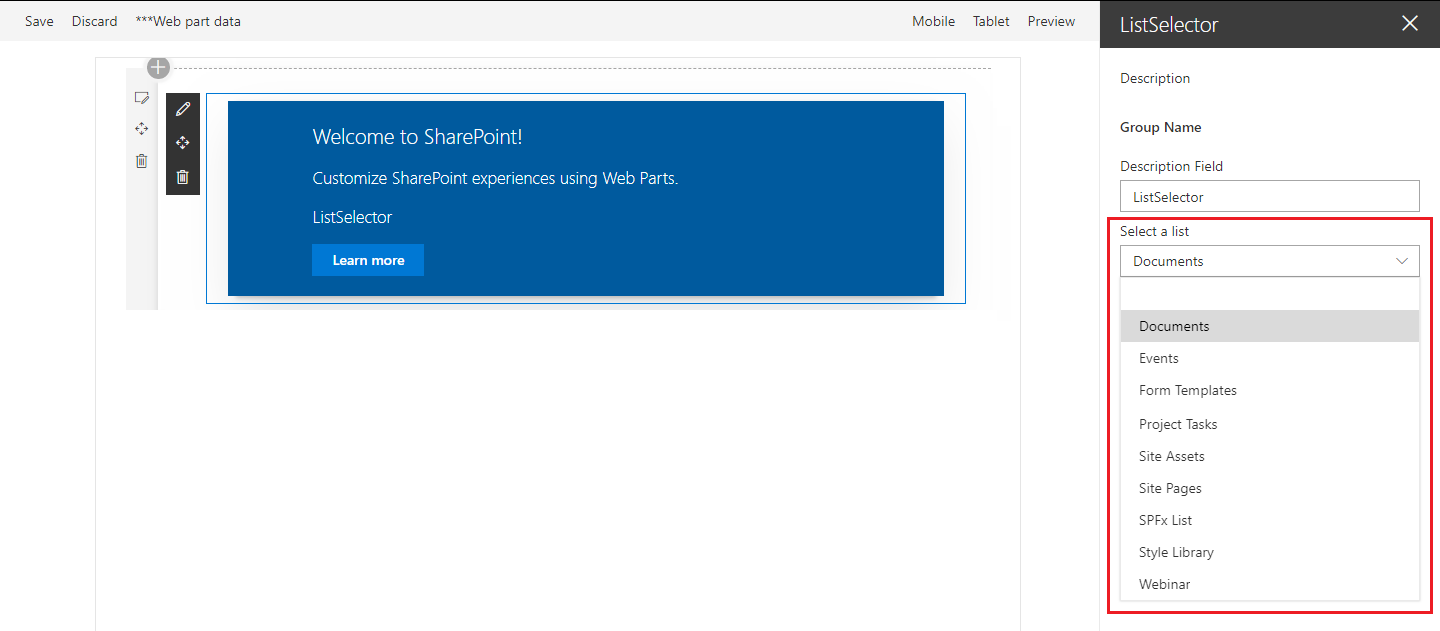1440x631 pixels.
Task: Click into the Description Field text box
Action: pyautogui.click(x=1269, y=197)
